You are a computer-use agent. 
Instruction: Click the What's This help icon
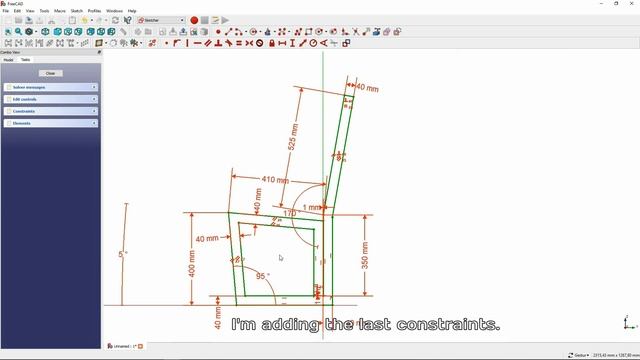click(x=128, y=20)
